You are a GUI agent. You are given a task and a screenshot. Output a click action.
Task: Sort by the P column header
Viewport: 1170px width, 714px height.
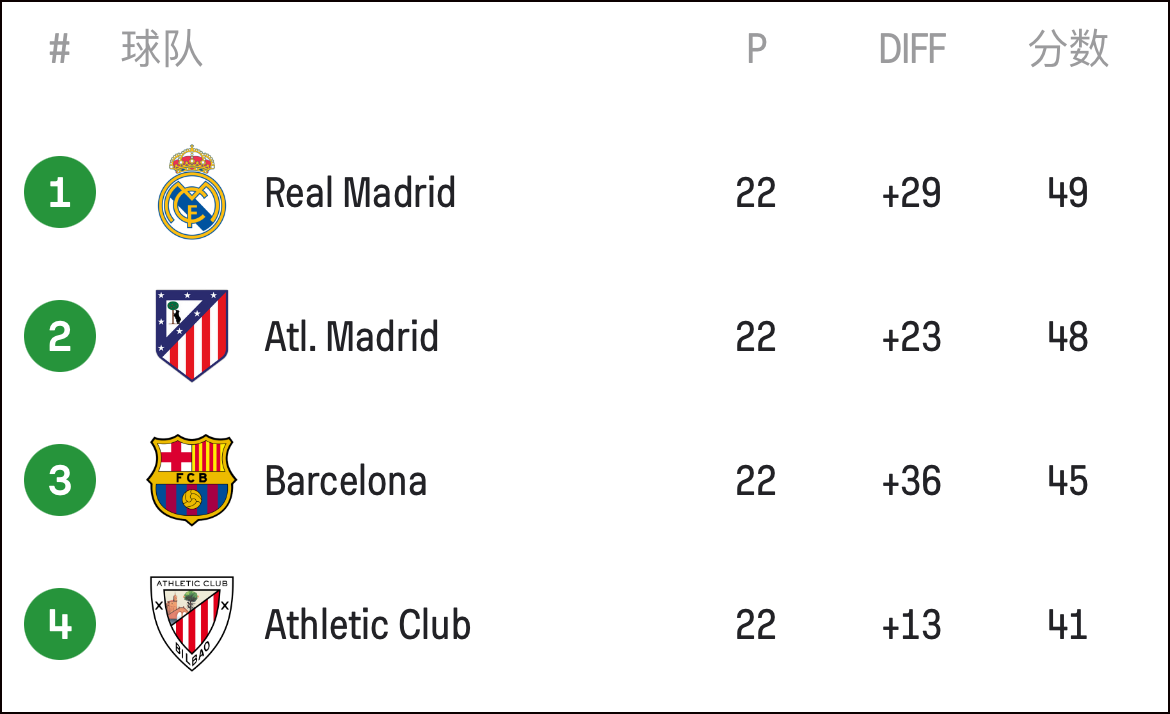[757, 49]
